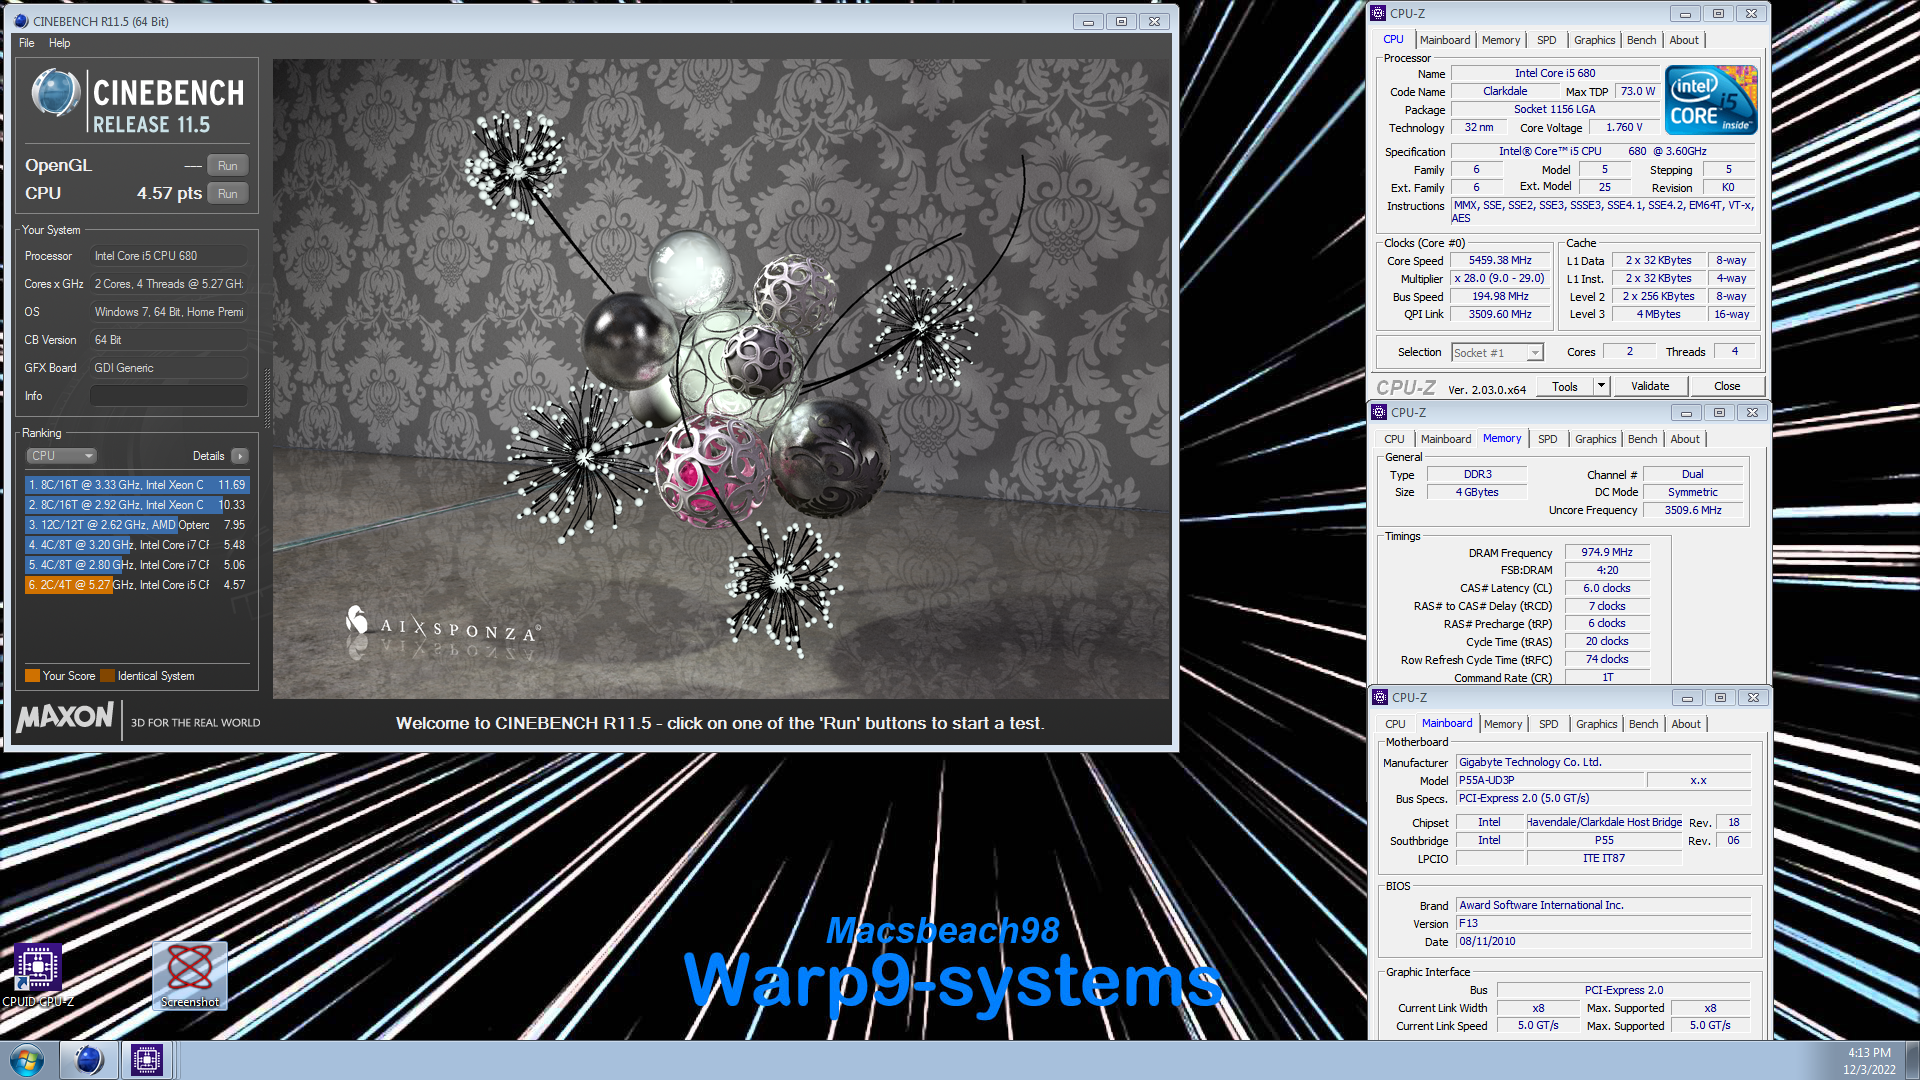Click the Validate button in CPU-Z
This screenshot has width=1920, height=1080.
click(x=1650, y=386)
